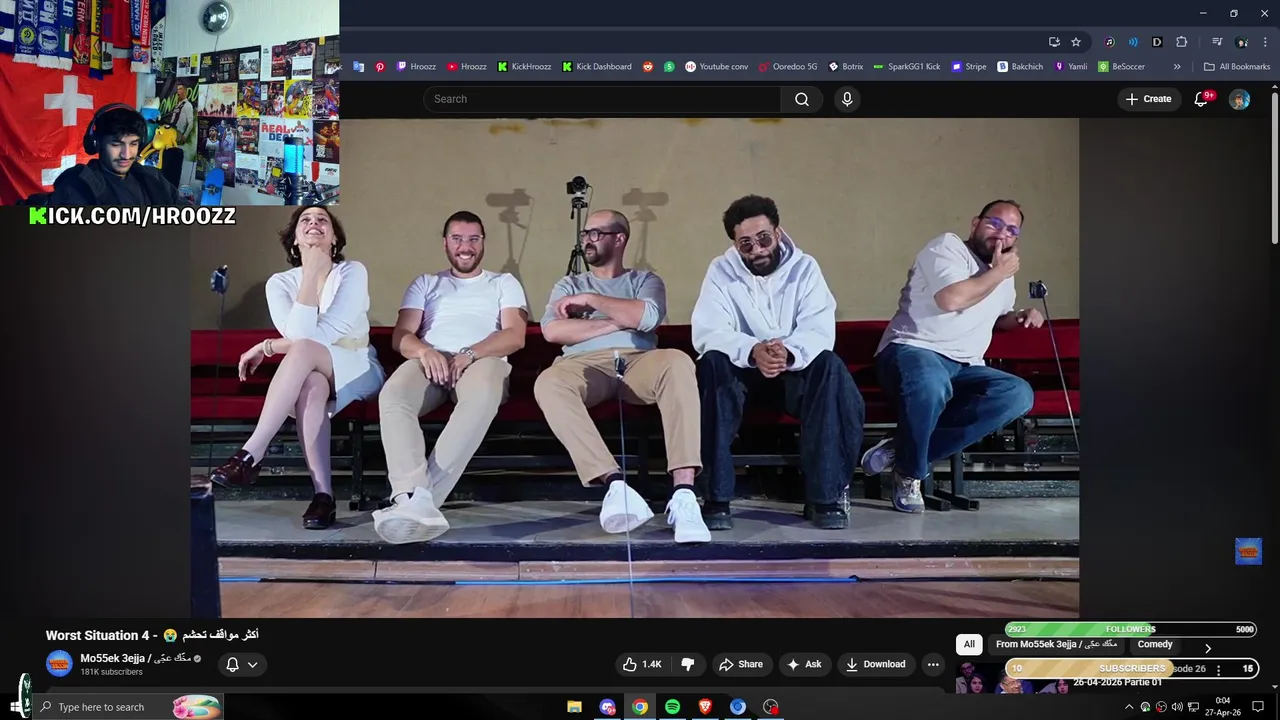This screenshot has height=720, width=1280.
Task: Open the Youtube conv bookmark
Action: coord(716,67)
